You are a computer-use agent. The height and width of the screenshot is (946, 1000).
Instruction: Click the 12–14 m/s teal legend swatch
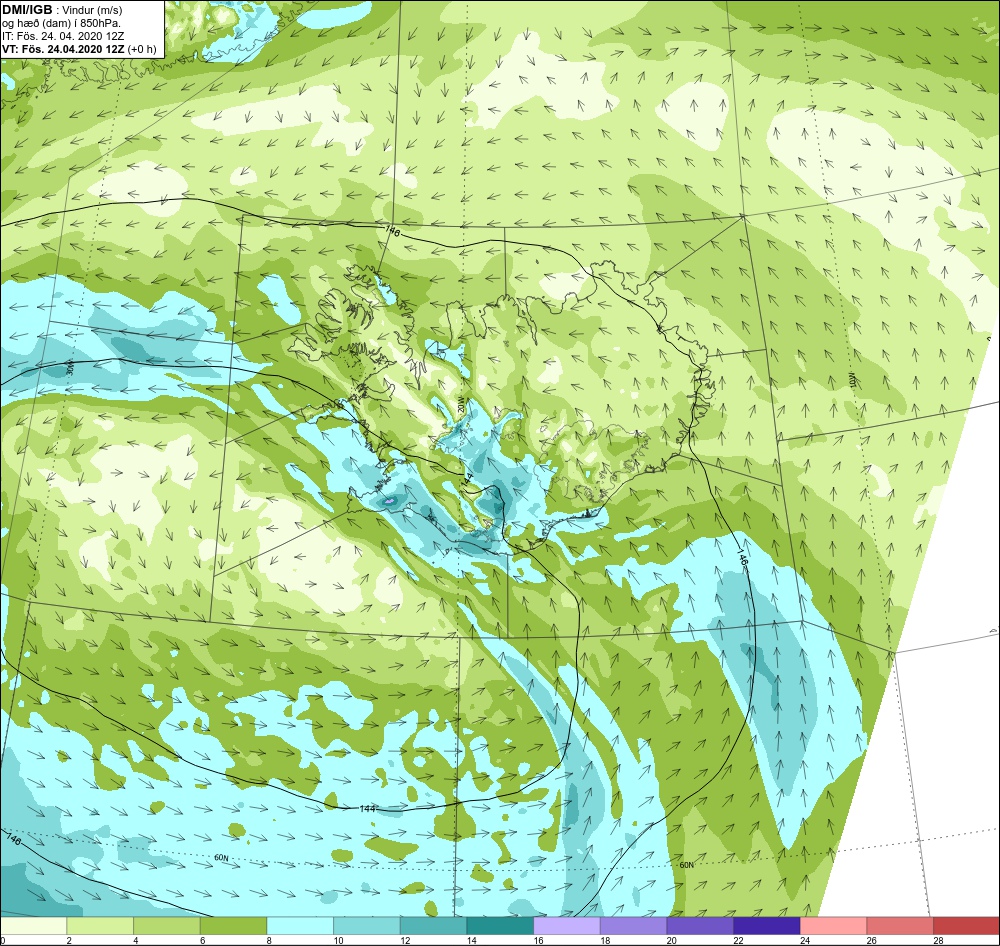click(x=433, y=926)
